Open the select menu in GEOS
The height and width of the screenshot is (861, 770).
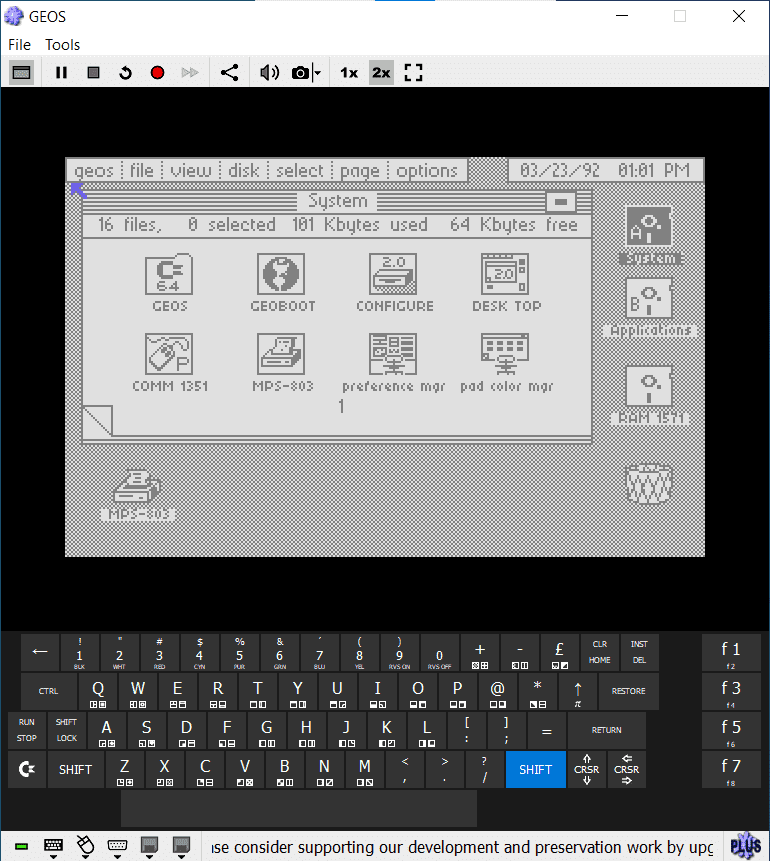(300, 170)
